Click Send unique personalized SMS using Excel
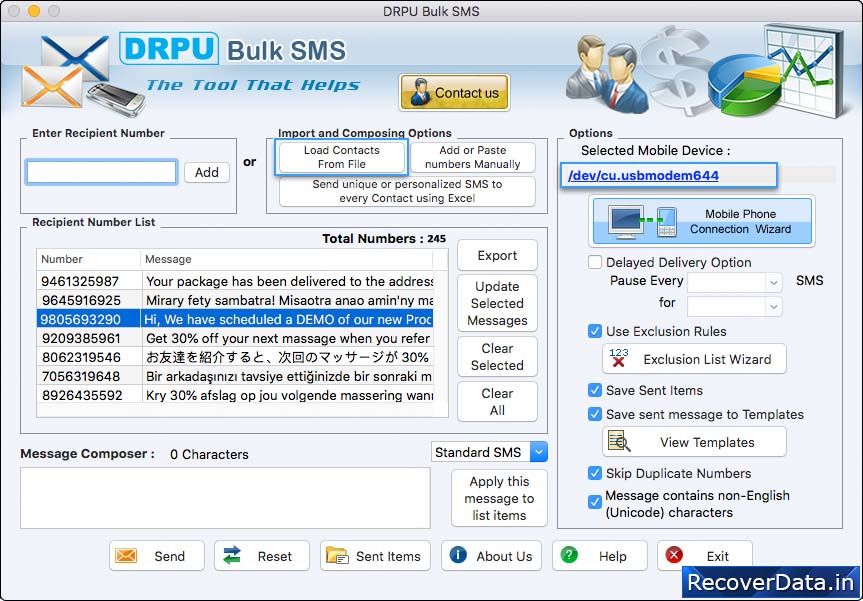Image resolution: width=863 pixels, height=601 pixels. 407,191
